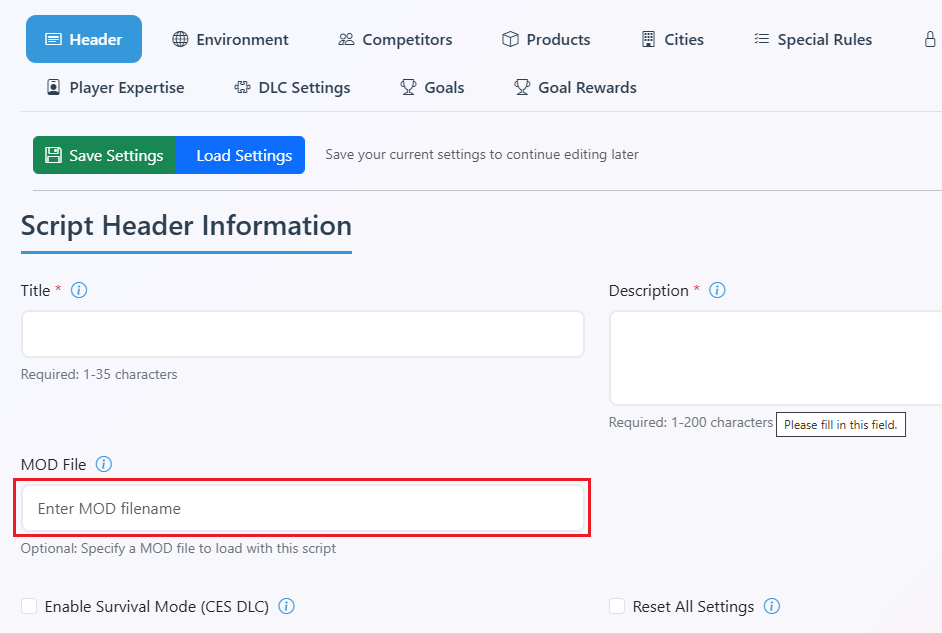Screen dimensions: 942x633
Task: Tick the Reset All Settings checkbox
Action: point(617,606)
